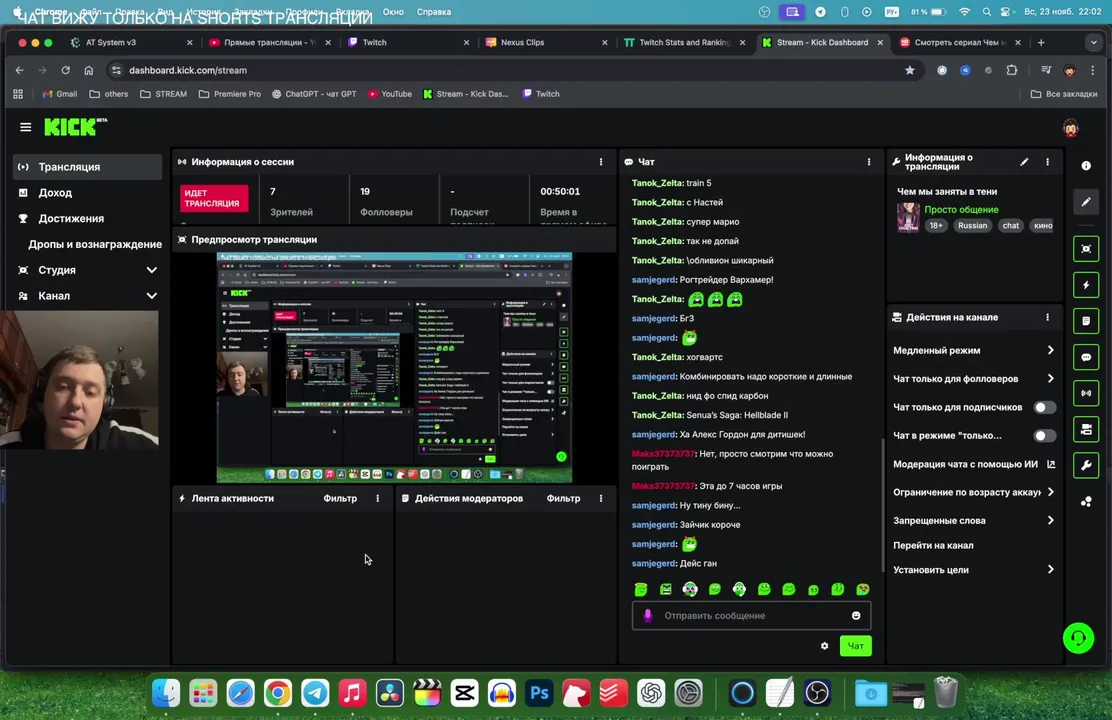
Task: Reload the dashboard page
Action: point(65,70)
